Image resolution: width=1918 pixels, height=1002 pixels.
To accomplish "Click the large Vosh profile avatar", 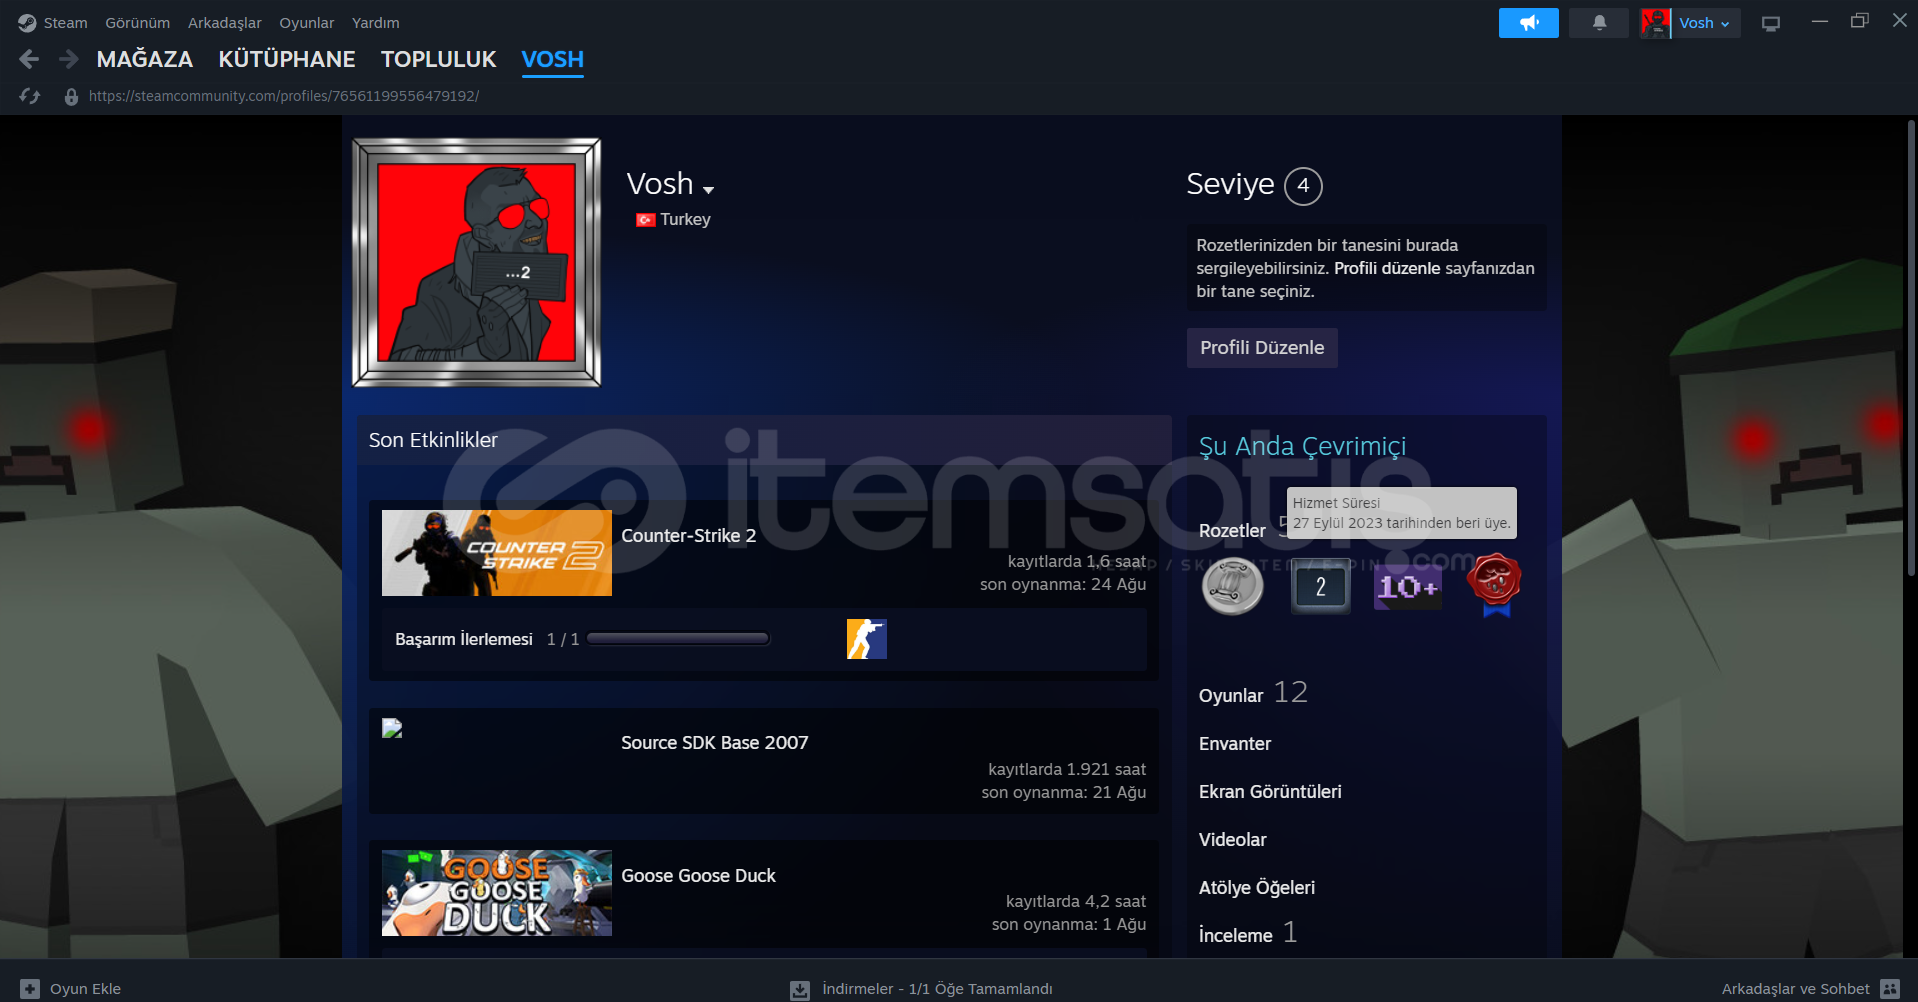I will pos(477,262).
